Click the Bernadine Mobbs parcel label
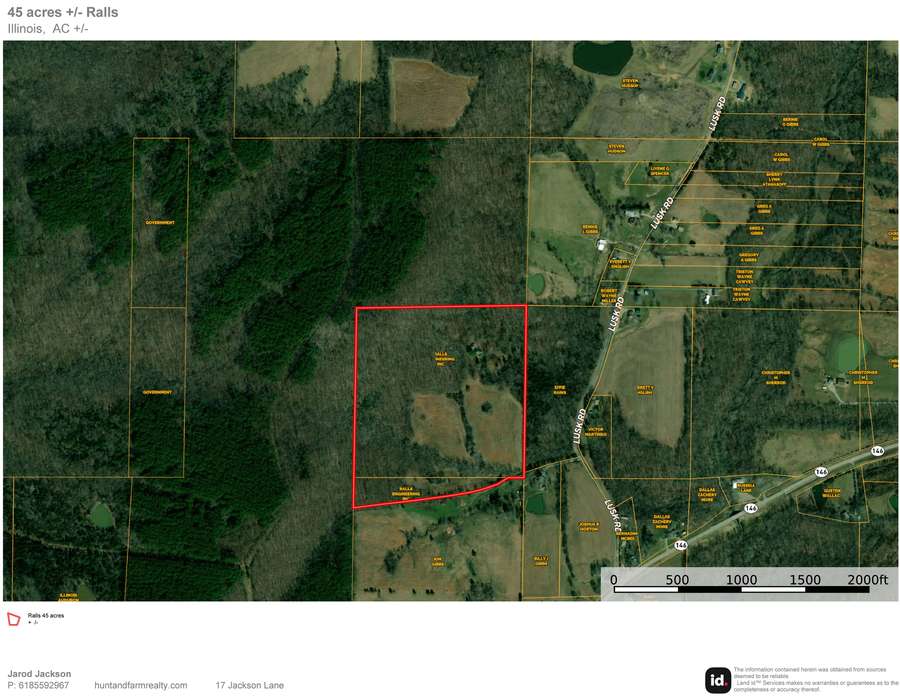 click(x=627, y=535)
